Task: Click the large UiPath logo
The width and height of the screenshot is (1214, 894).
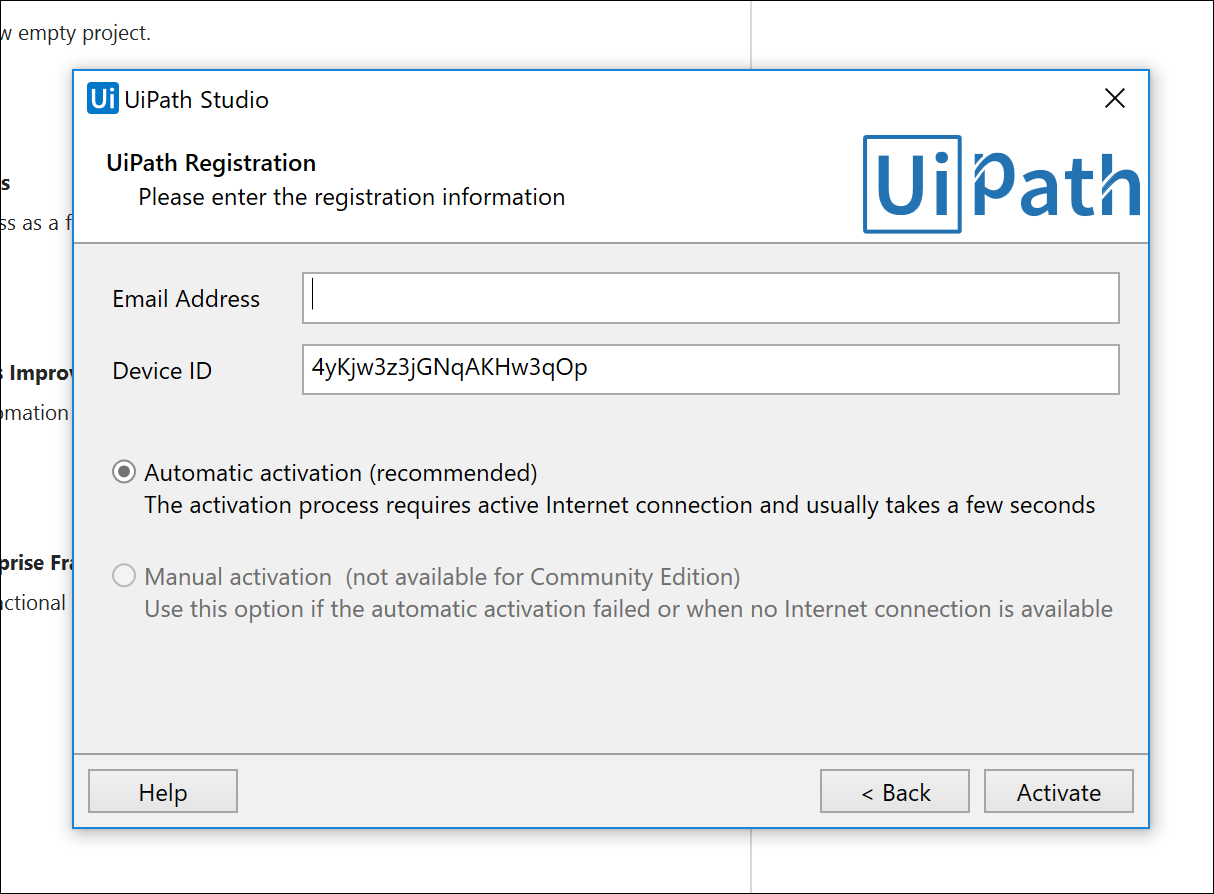Action: pos(1002,184)
